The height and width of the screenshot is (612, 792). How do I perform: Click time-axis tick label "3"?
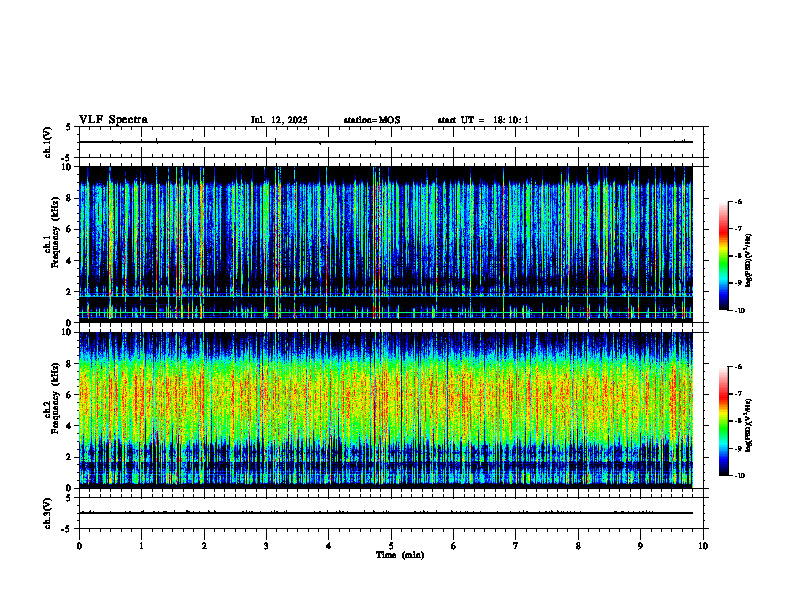pos(266,546)
